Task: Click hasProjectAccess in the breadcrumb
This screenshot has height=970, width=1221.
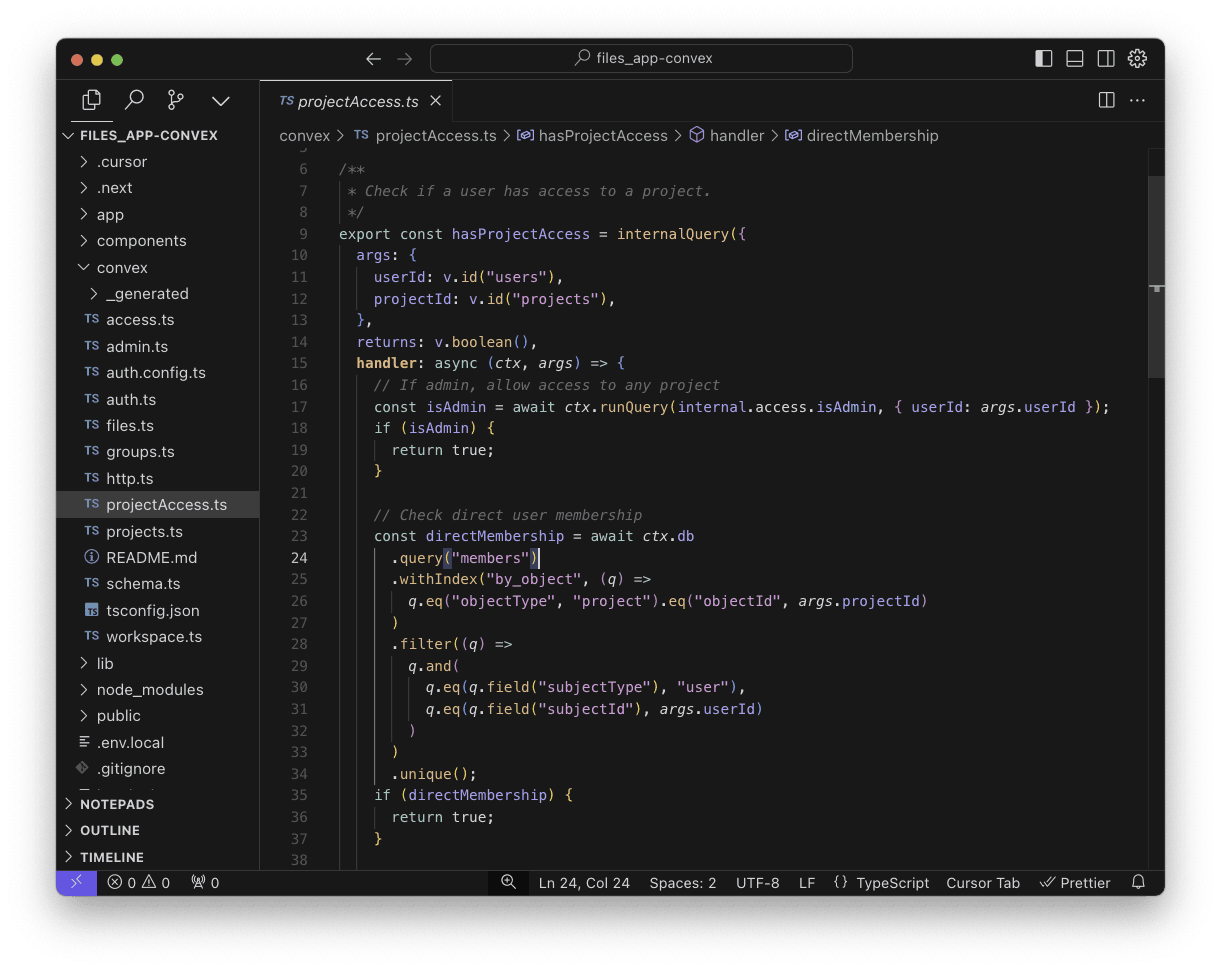Action: [602, 136]
